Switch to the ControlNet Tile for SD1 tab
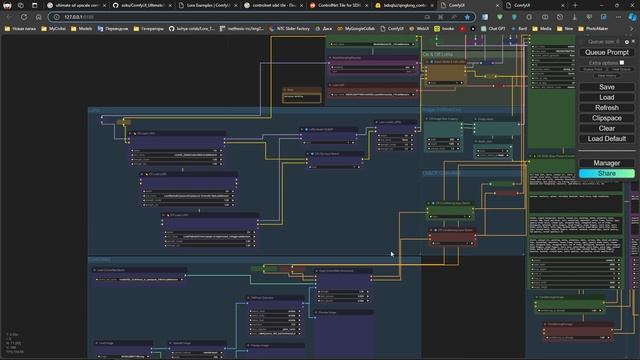This screenshot has width=640, height=360. (340, 5)
